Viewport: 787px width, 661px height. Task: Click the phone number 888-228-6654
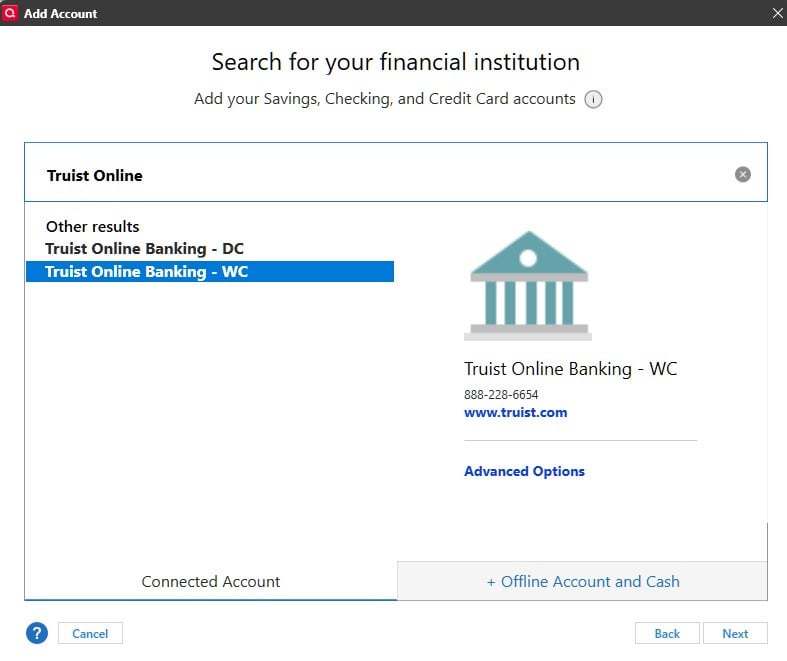pos(501,395)
